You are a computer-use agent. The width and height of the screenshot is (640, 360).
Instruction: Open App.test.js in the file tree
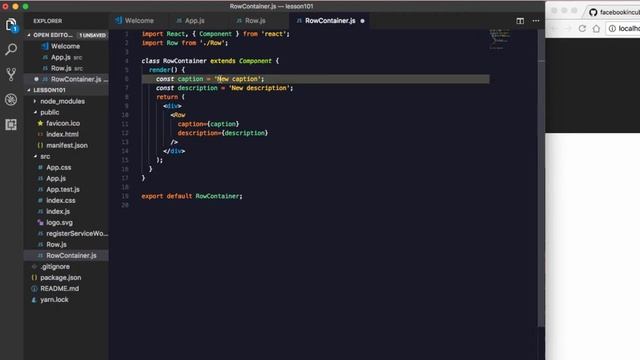[63, 189]
